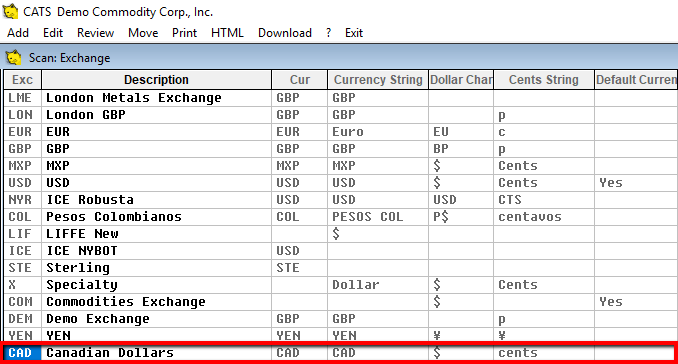Click the Default Currency column header
The height and width of the screenshot is (364, 678).
(x=636, y=80)
